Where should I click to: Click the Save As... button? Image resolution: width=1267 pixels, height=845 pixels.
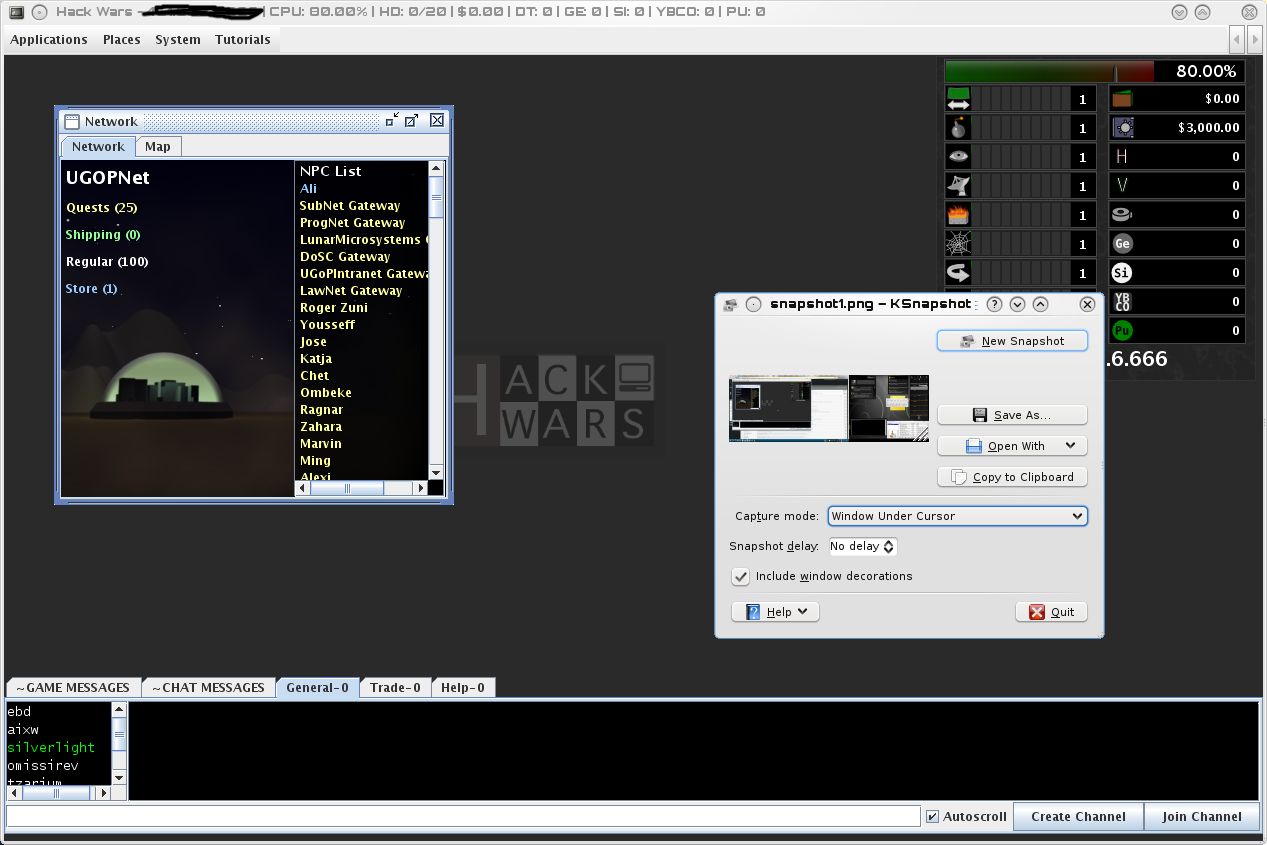tap(1012, 415)
